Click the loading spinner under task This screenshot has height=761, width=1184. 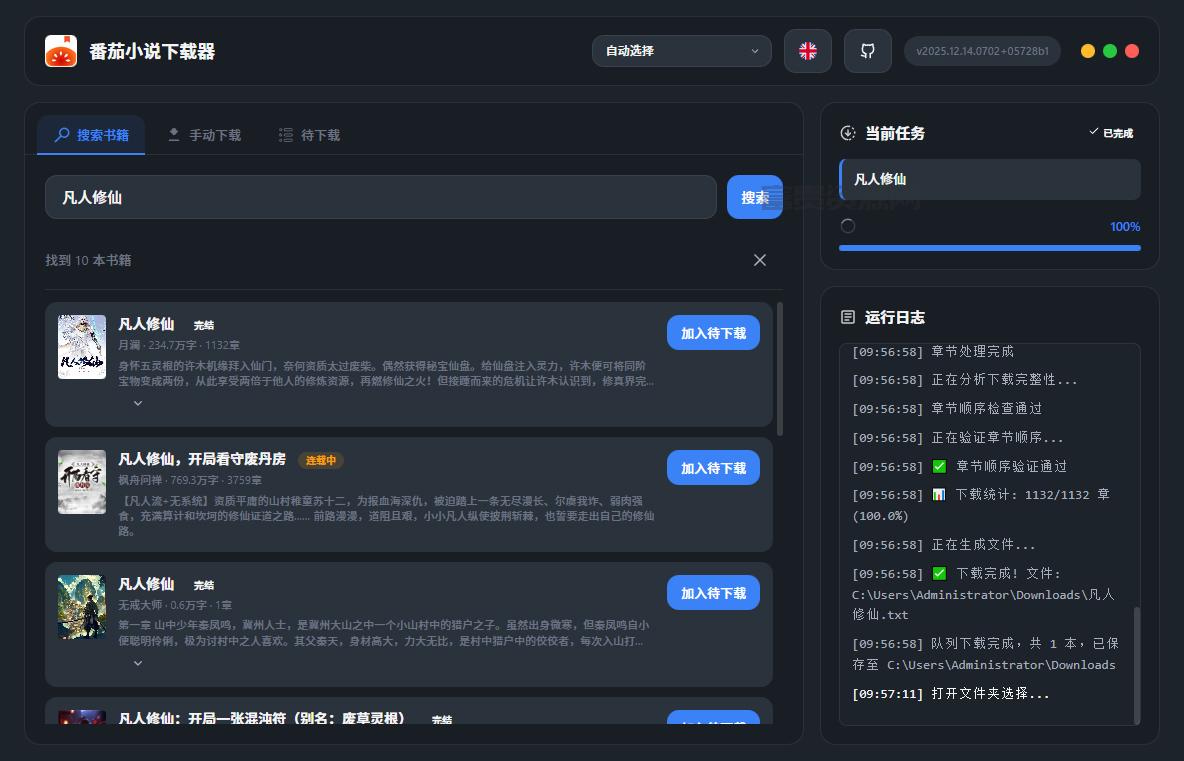point(848,226)
